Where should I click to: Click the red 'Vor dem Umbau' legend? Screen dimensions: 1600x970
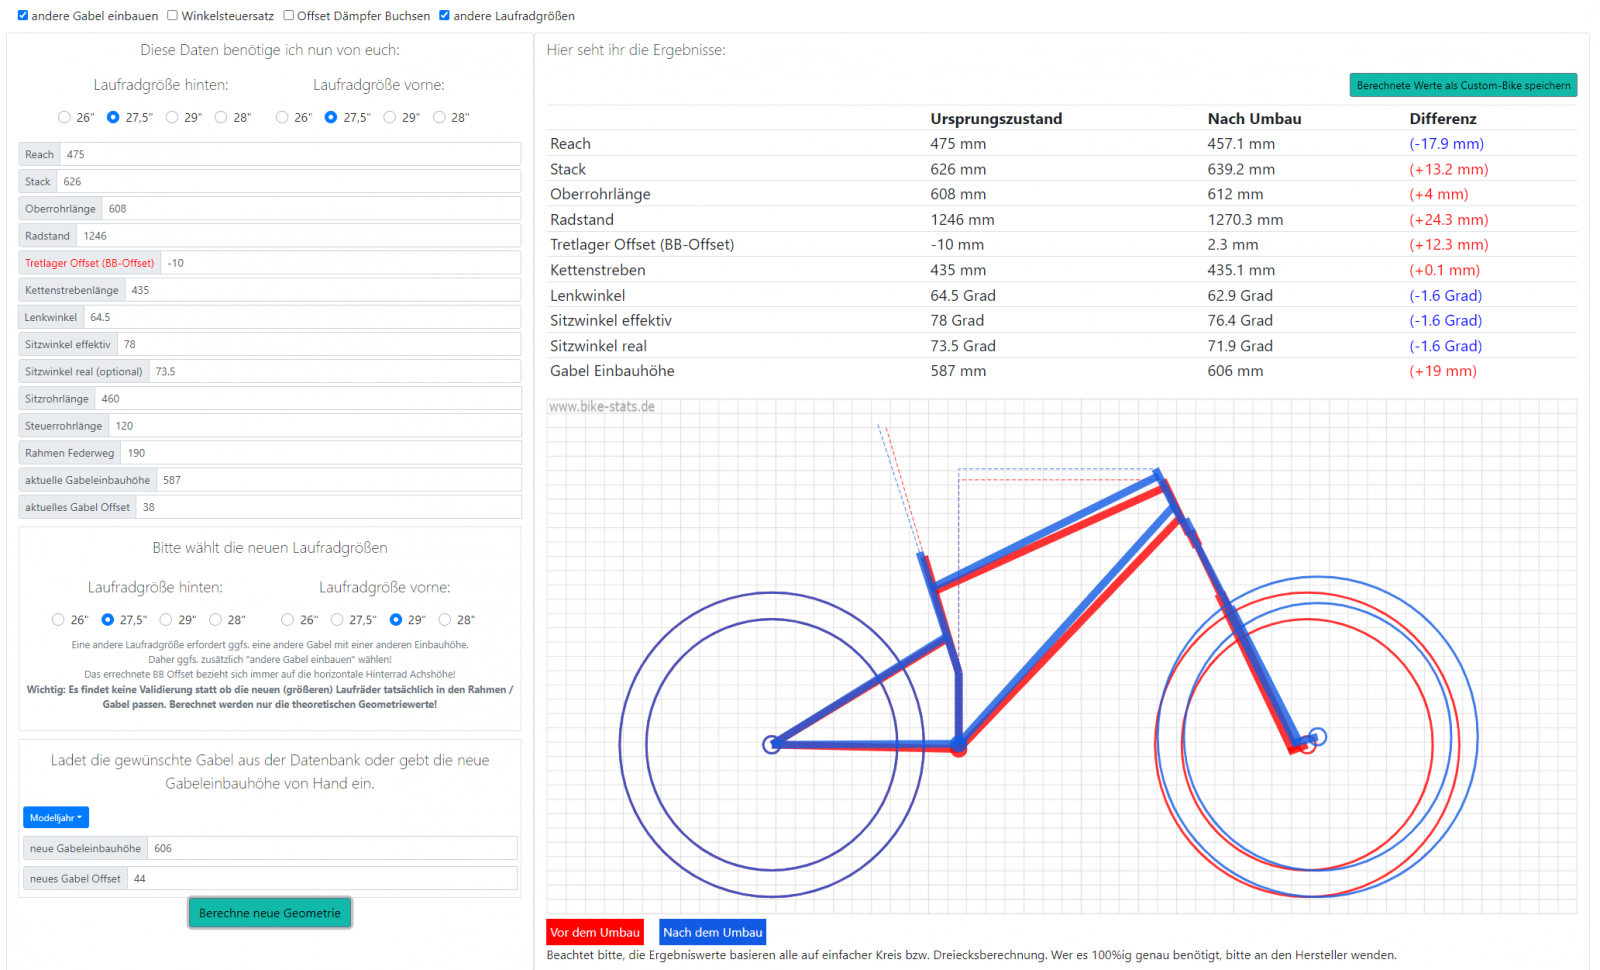tap(595, 933)
